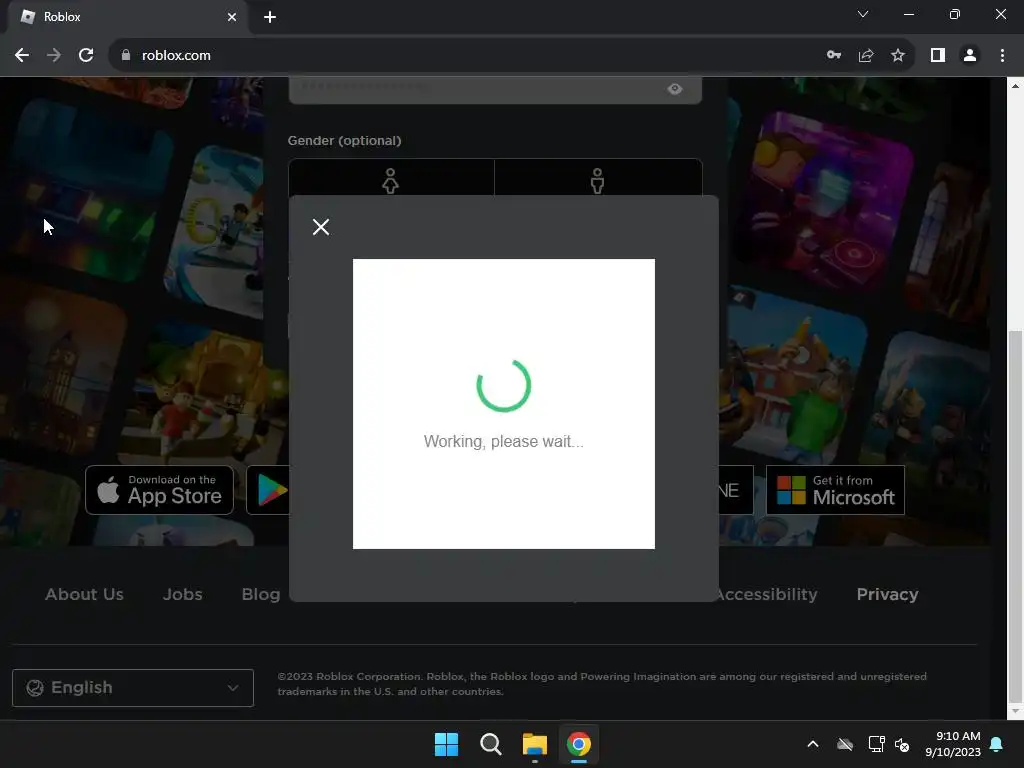Click the scrollbar down arrow
Image resolution: width=1024 pixels, height=768 pixels.
(x=1015, y=711)
